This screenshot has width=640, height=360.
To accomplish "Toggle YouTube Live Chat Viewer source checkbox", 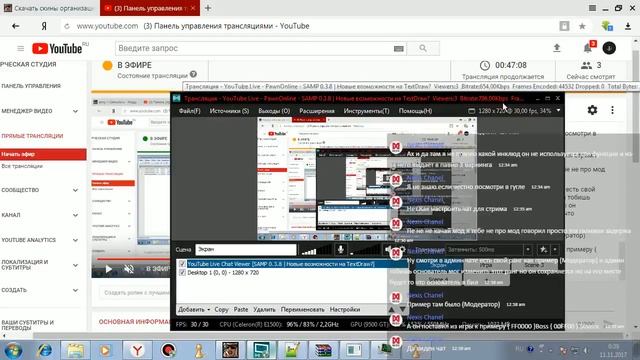I will (182, 264).
